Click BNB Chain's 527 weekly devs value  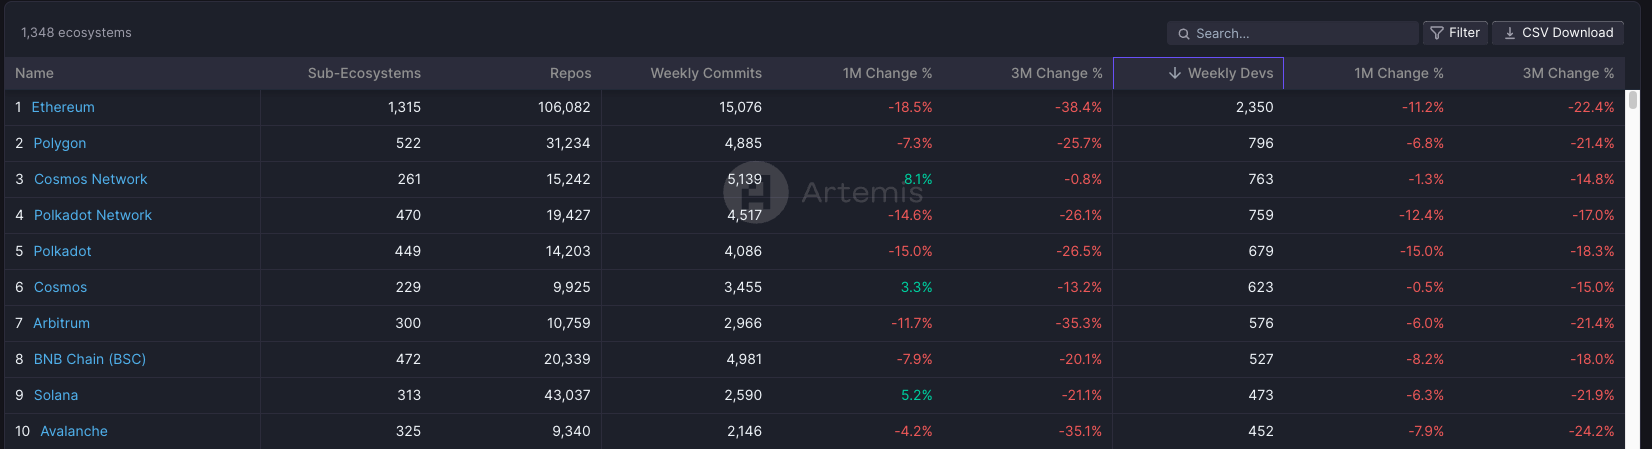(x=1261, y=359)
